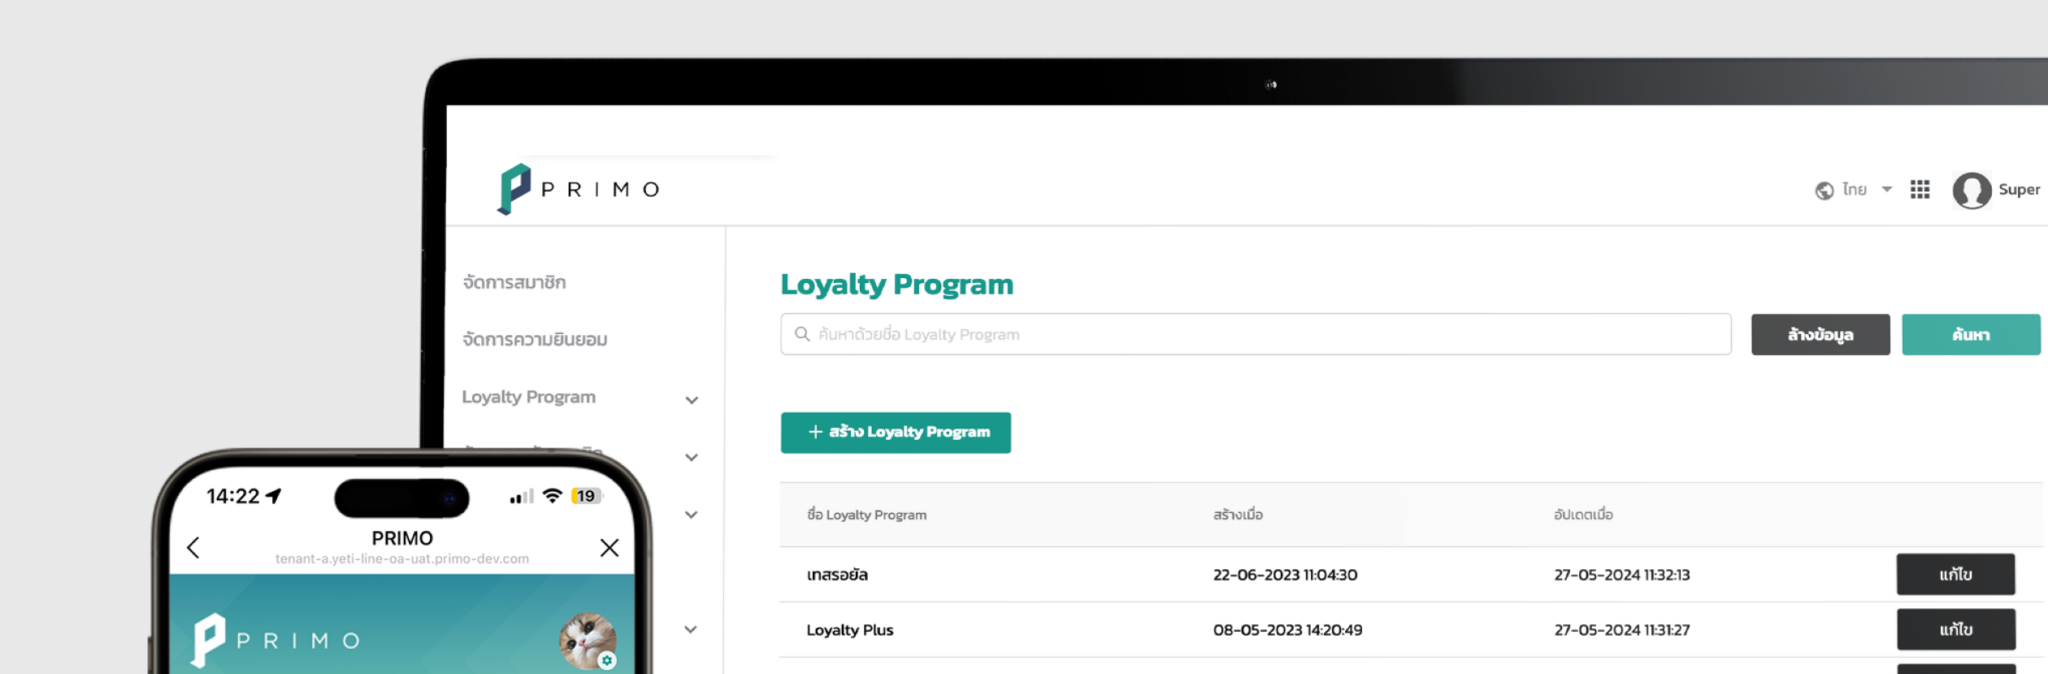
Task: Open the ไทย language dropdown
Action: [x=1868, y=190]
